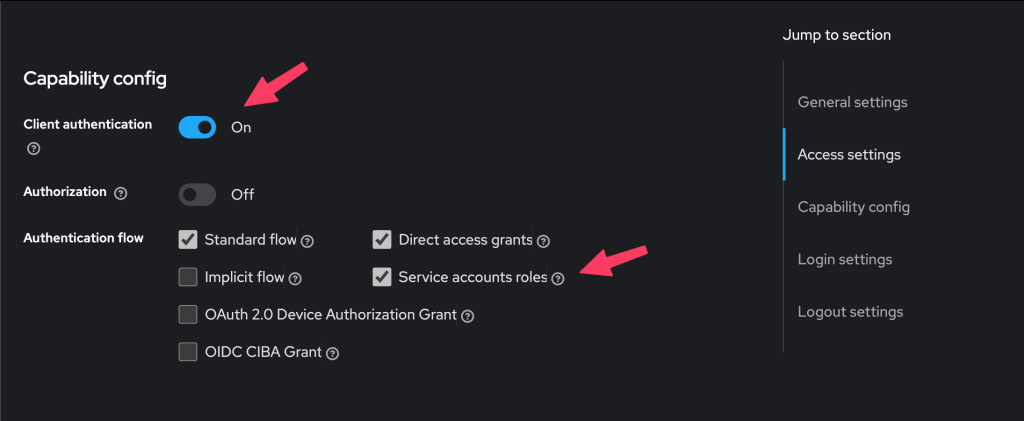The height and width of the screenshot is (421, 1024).
Task: Go to Login settings section
Action: 844,259
